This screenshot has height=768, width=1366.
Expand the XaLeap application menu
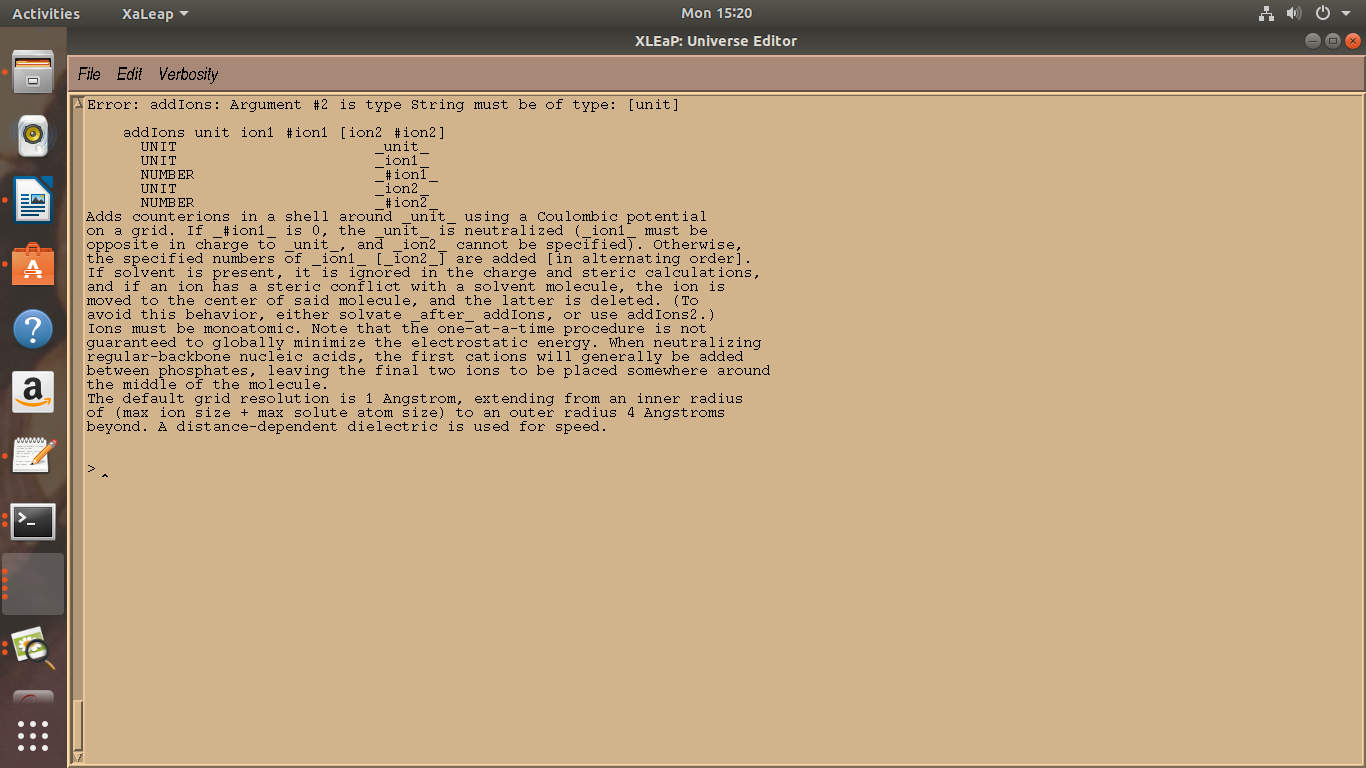pyautogui.click(x=154, y=14)
